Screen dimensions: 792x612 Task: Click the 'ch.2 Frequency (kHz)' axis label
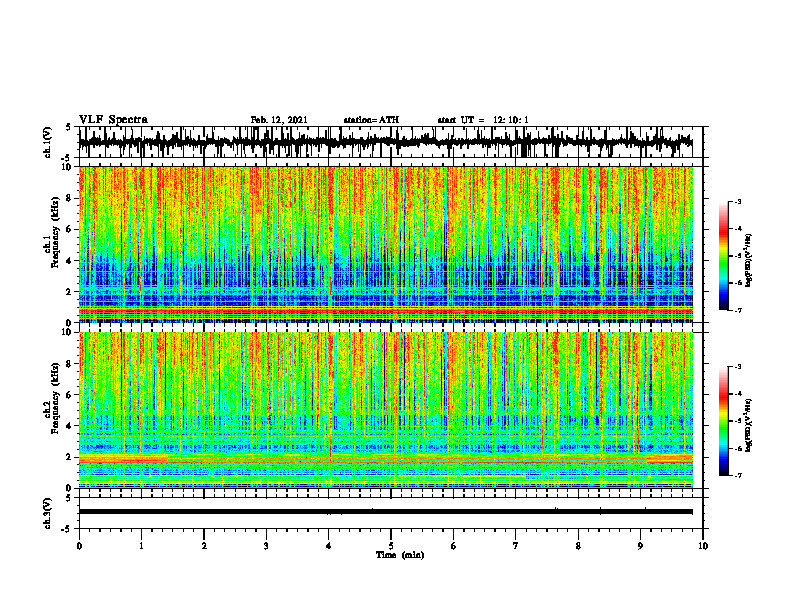coord(51,398)
